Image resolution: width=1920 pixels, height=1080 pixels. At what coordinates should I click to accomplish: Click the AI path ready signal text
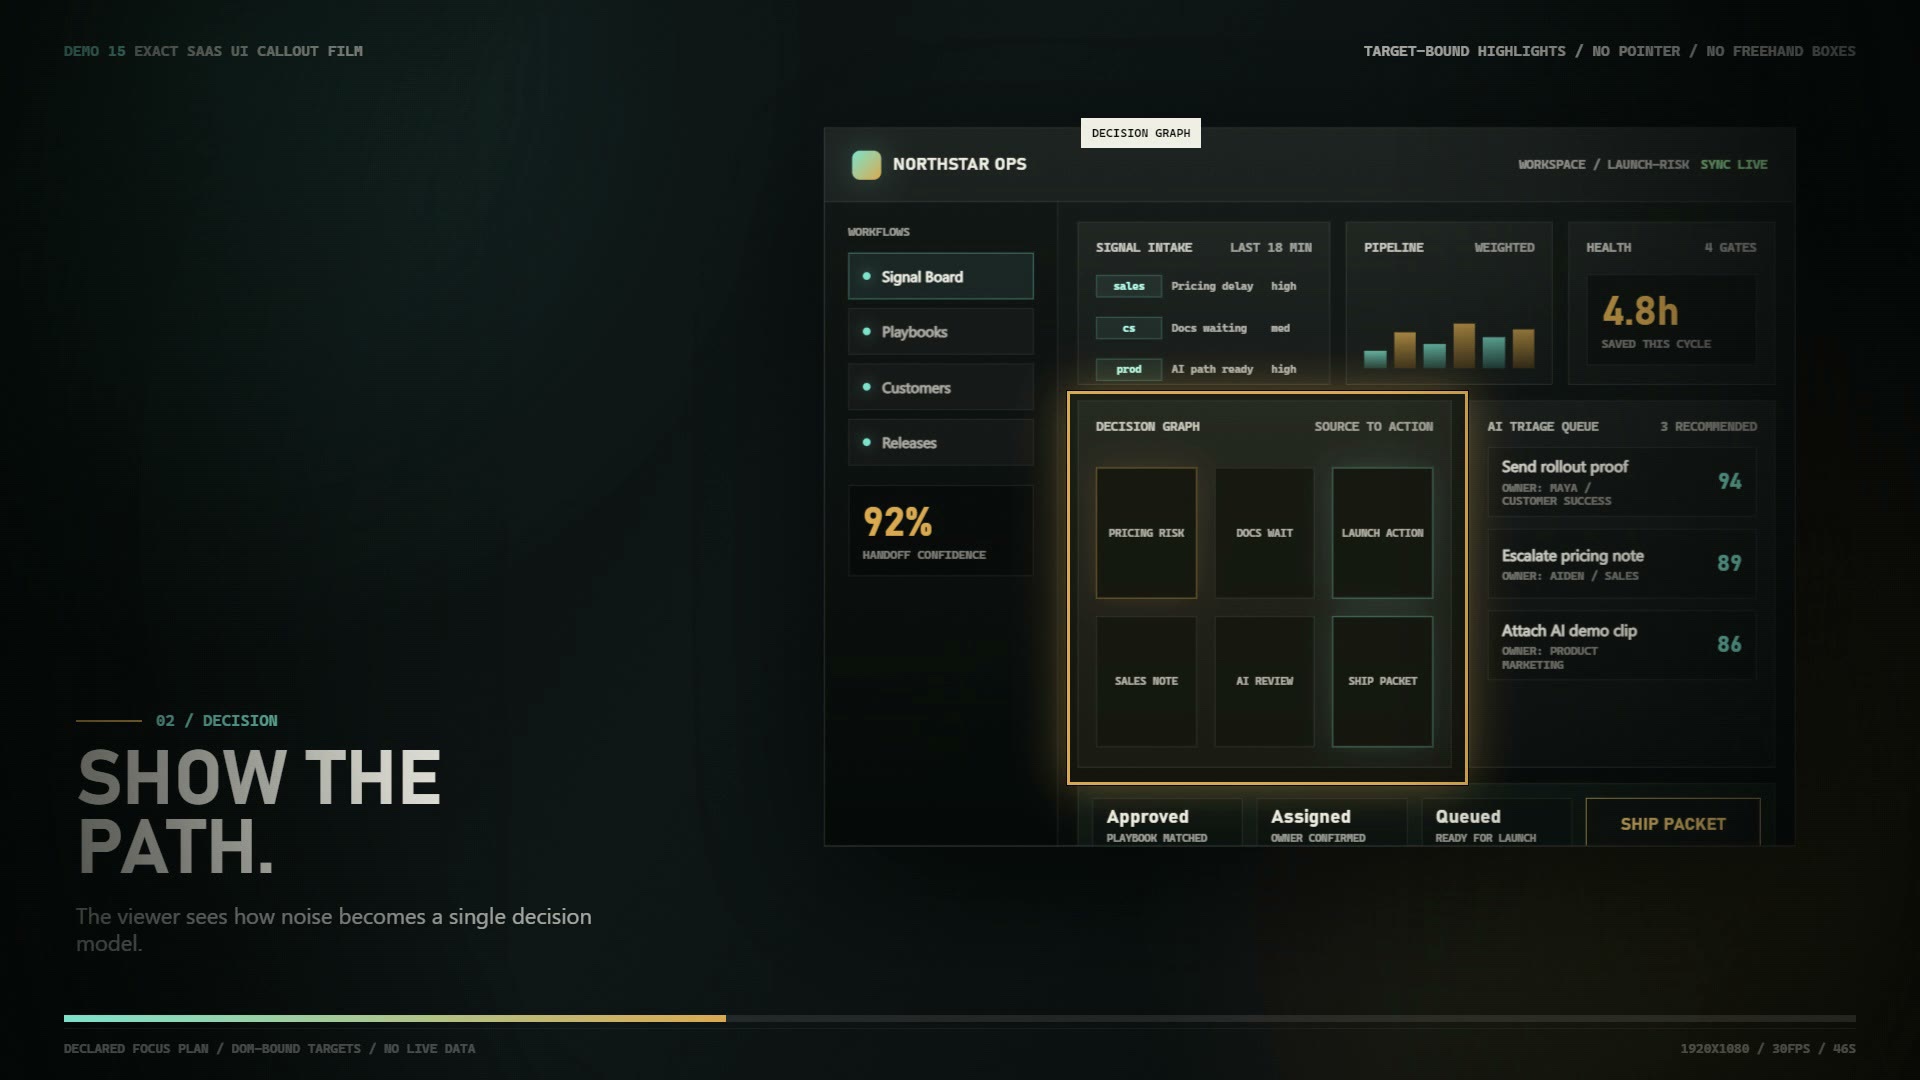(1212, 369)
